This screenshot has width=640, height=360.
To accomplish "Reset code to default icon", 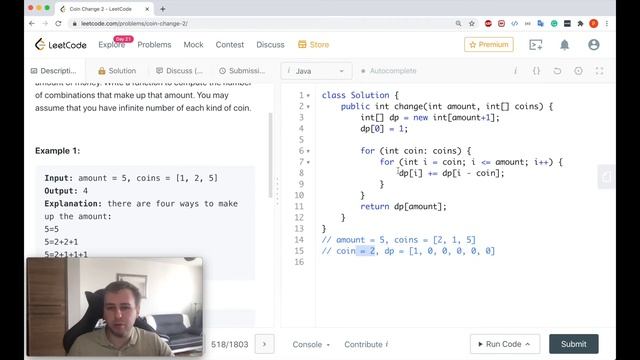I will click(557, 71).
